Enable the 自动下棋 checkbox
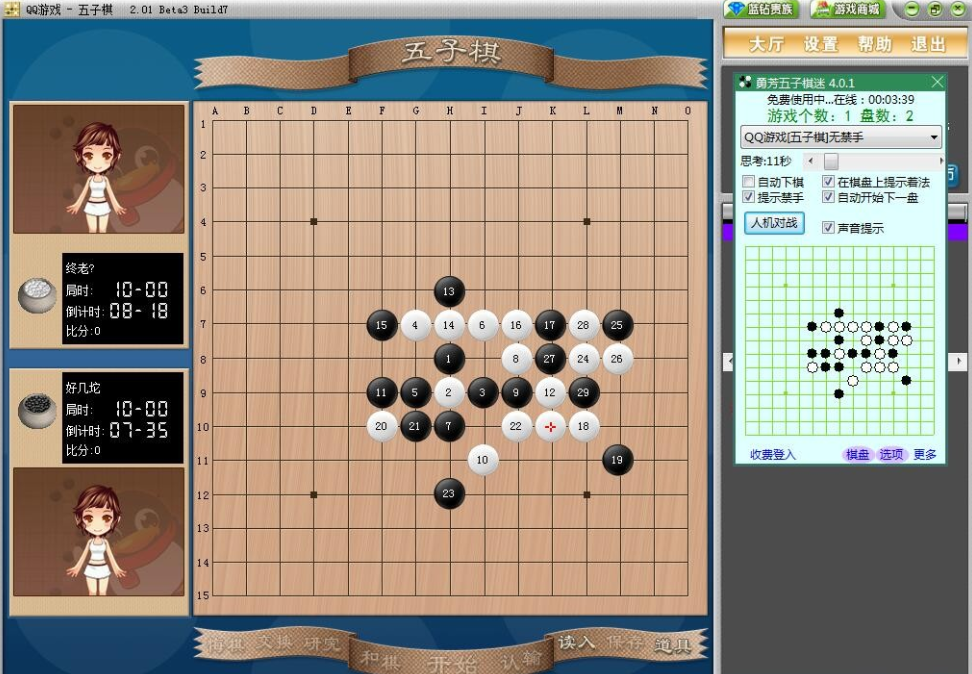 749,182
